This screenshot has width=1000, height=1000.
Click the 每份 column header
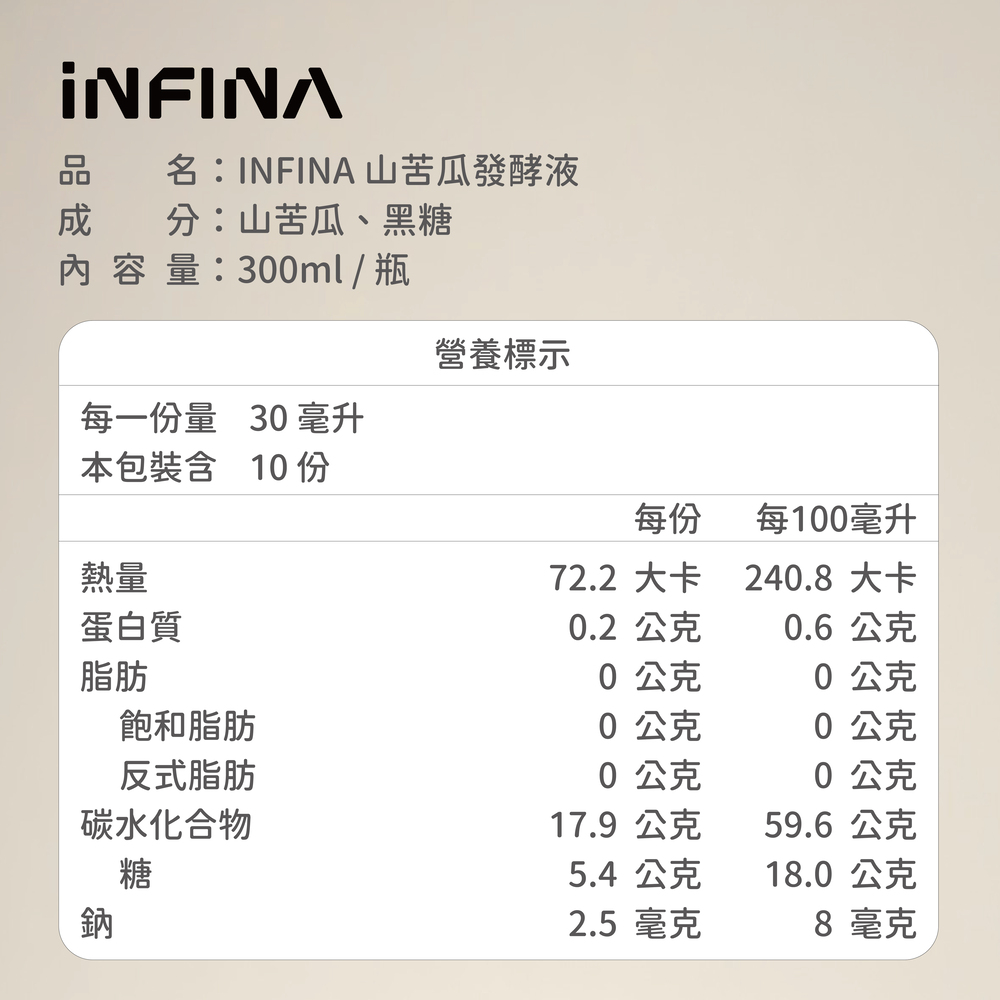(667, 519)
